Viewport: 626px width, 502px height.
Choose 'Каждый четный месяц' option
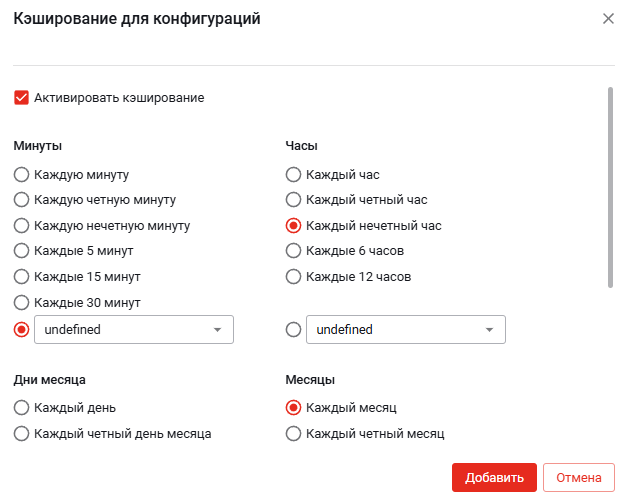coord(293,434)
